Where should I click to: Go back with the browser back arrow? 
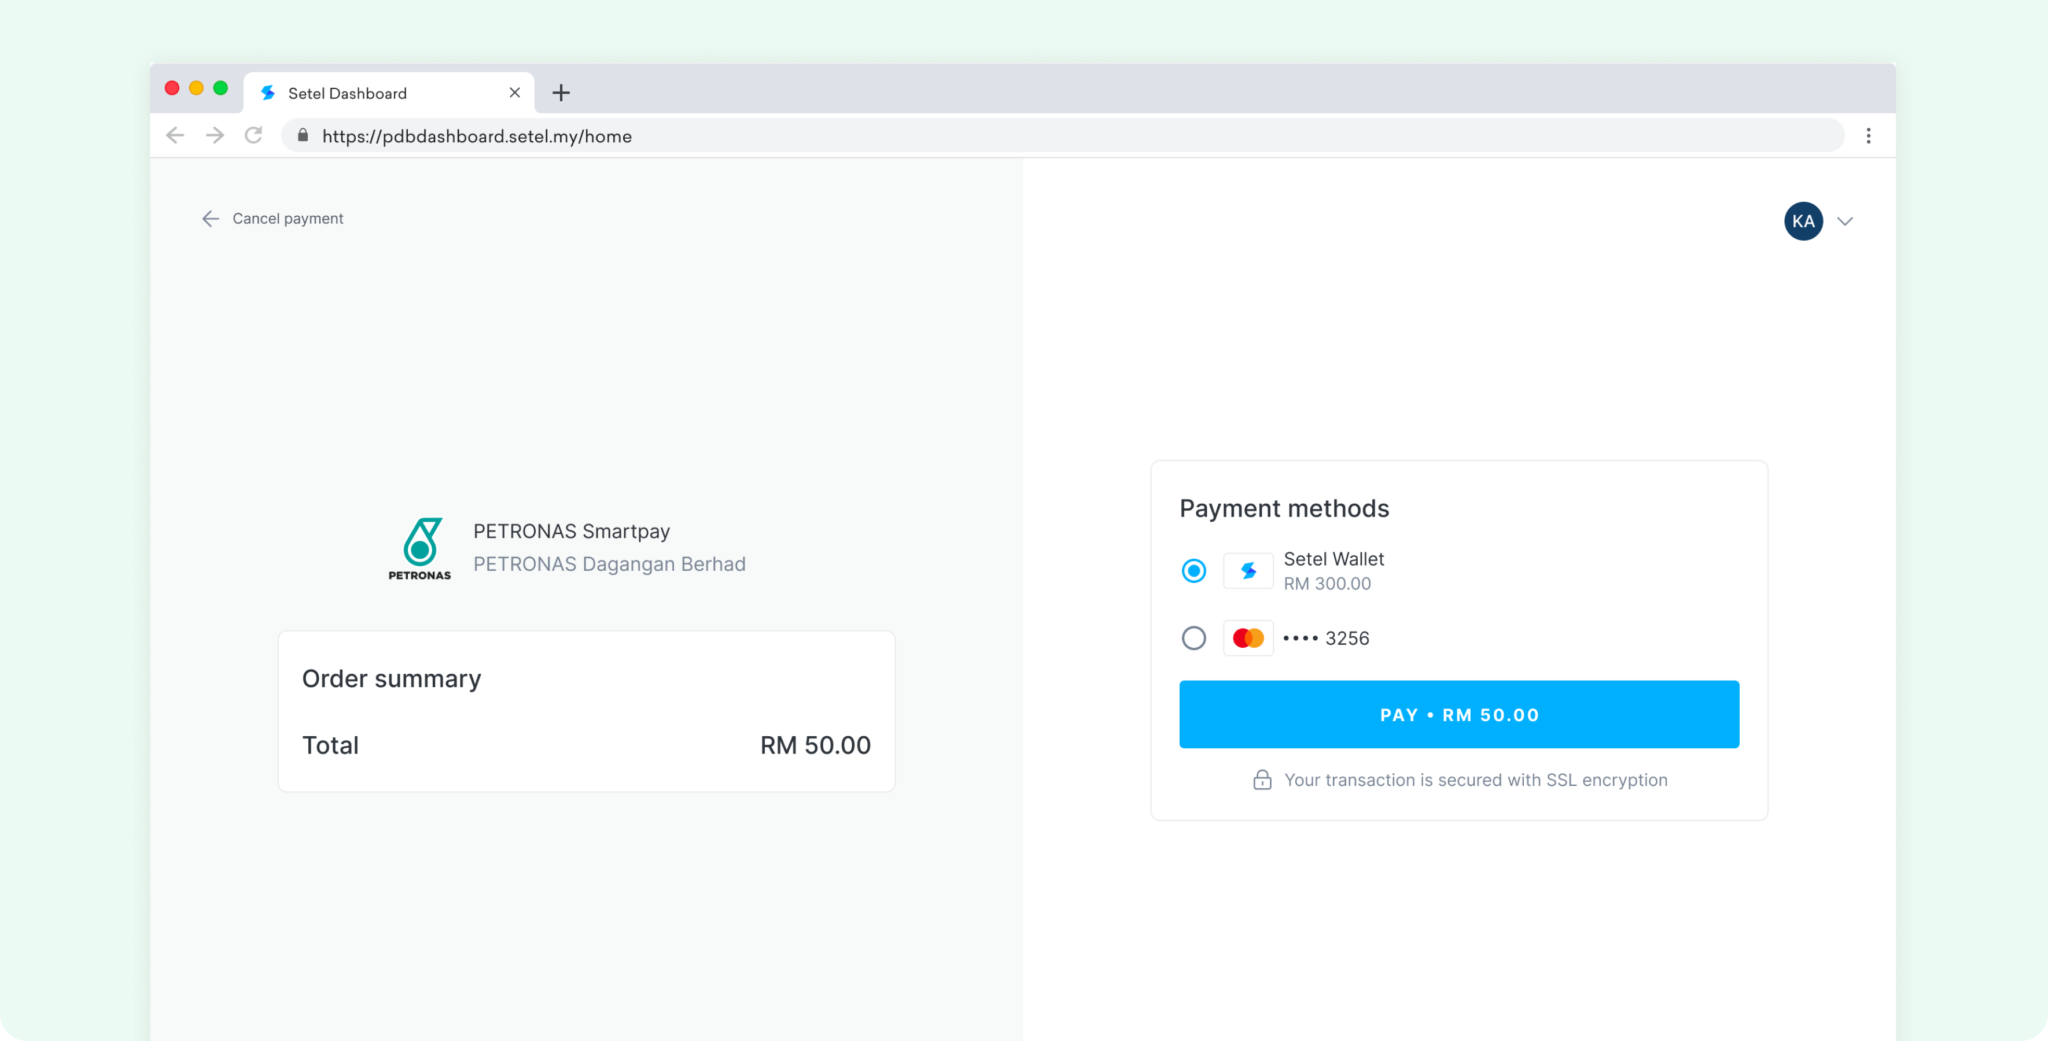(176, 136)
